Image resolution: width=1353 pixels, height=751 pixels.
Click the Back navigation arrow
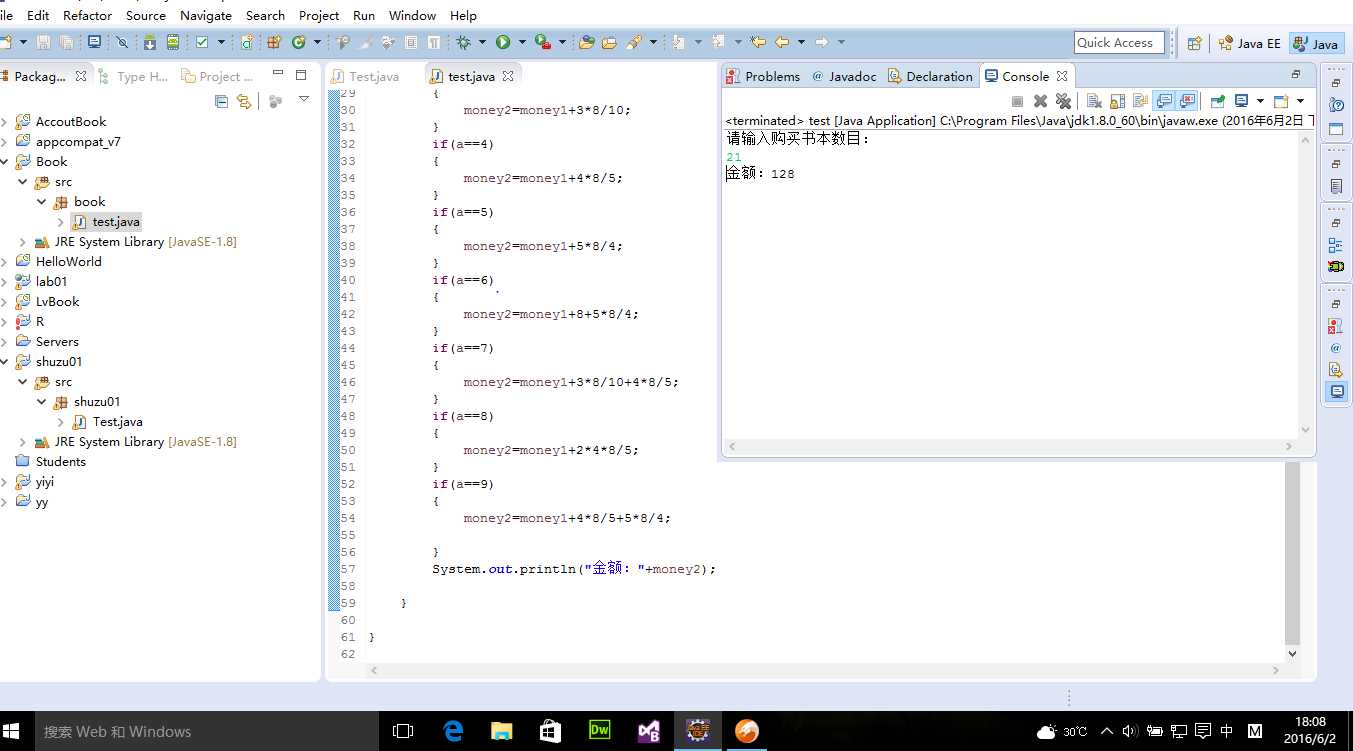[782, 42]
